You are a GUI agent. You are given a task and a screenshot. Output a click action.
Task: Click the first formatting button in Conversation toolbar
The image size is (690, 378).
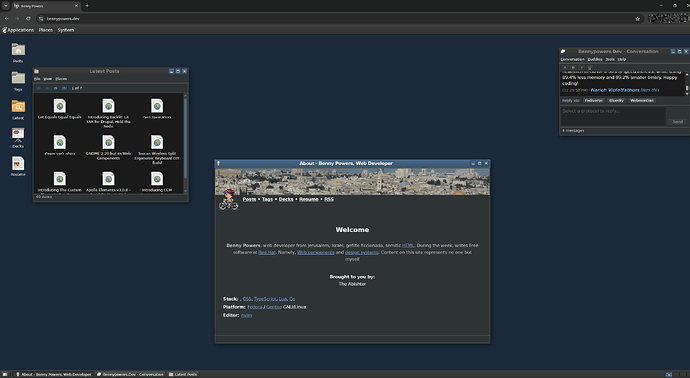(x=565, y=67)
